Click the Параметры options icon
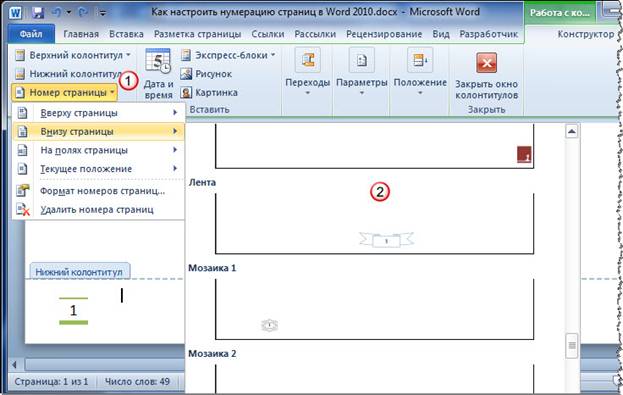 (362, 60)
